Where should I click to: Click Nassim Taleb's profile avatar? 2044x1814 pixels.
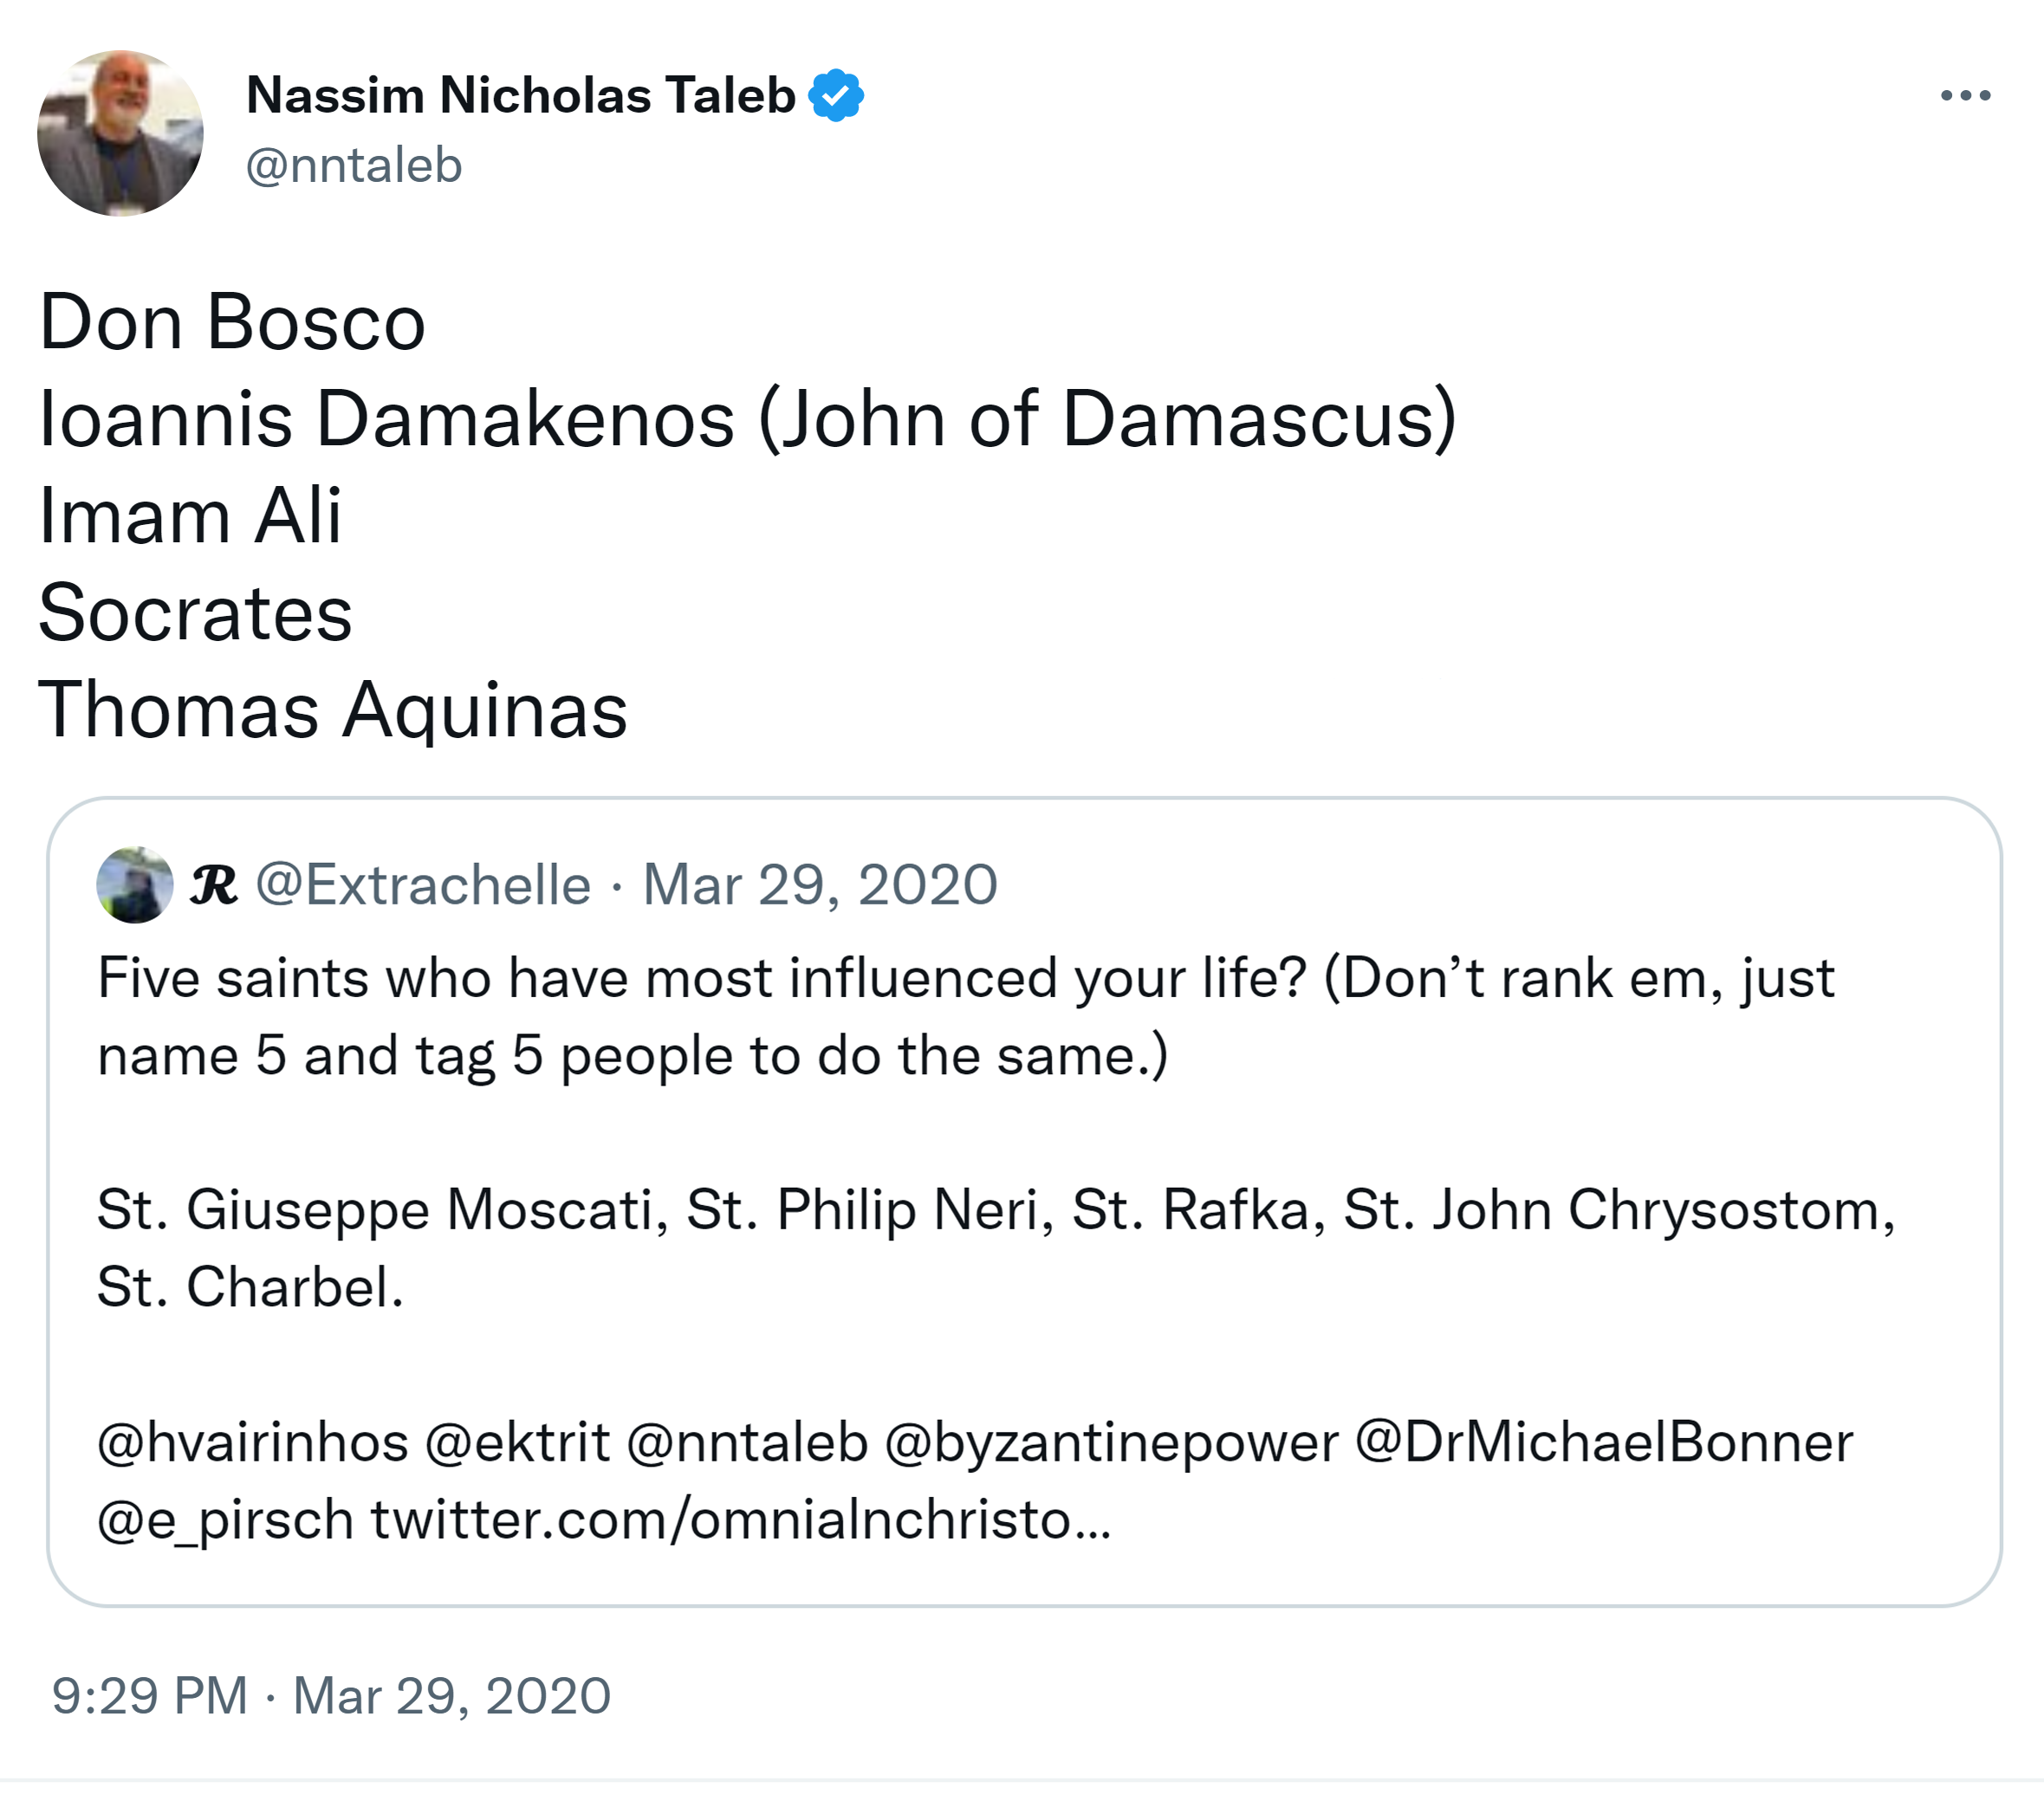(120, 133)
